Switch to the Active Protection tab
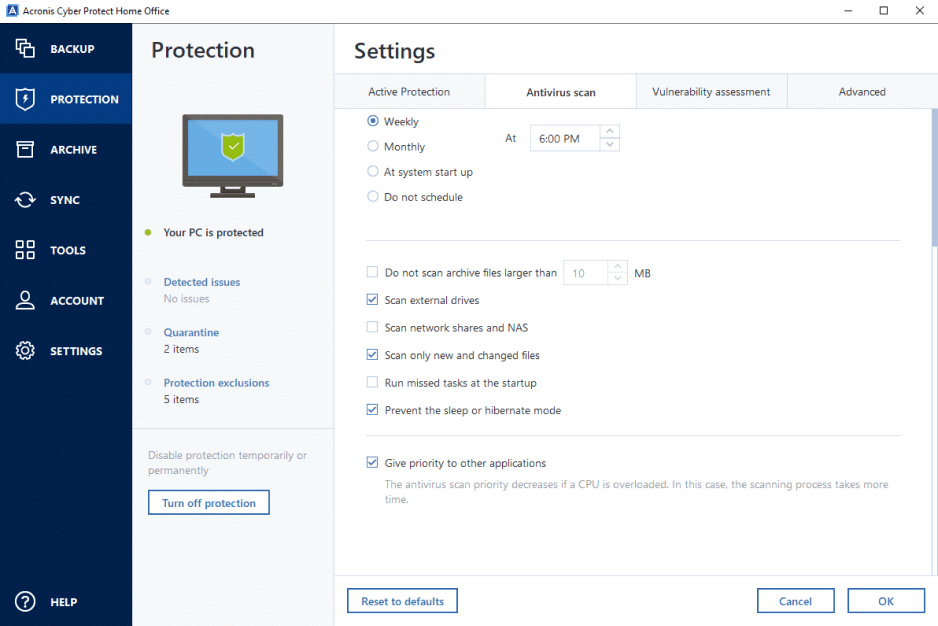This screenshot has height=626, width=938. pos(409,92)
